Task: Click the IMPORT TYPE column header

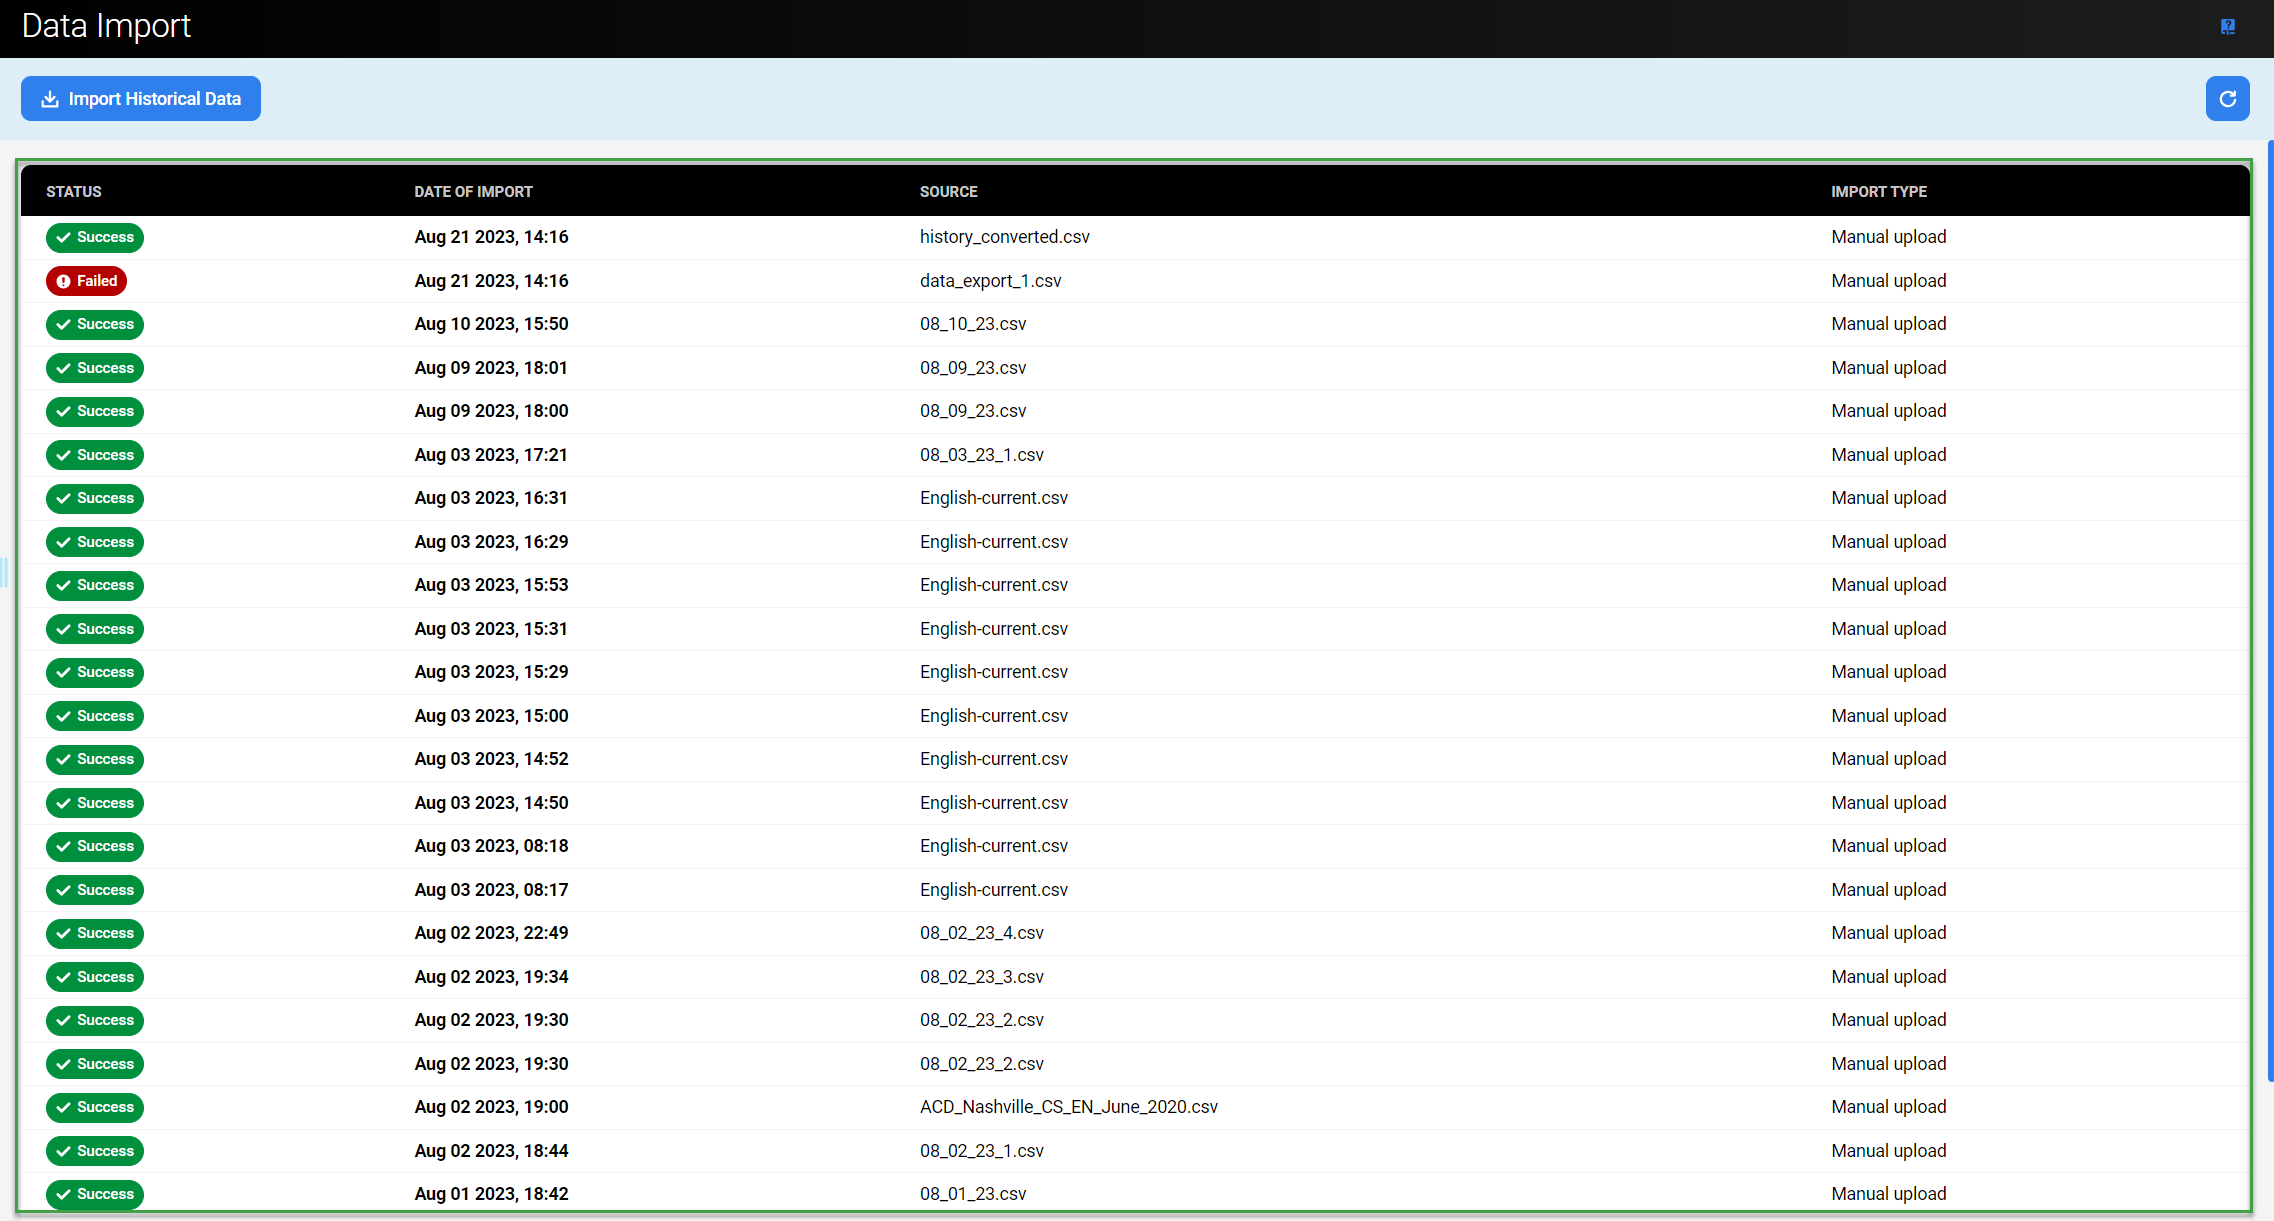Action: tap(1878, 191)
